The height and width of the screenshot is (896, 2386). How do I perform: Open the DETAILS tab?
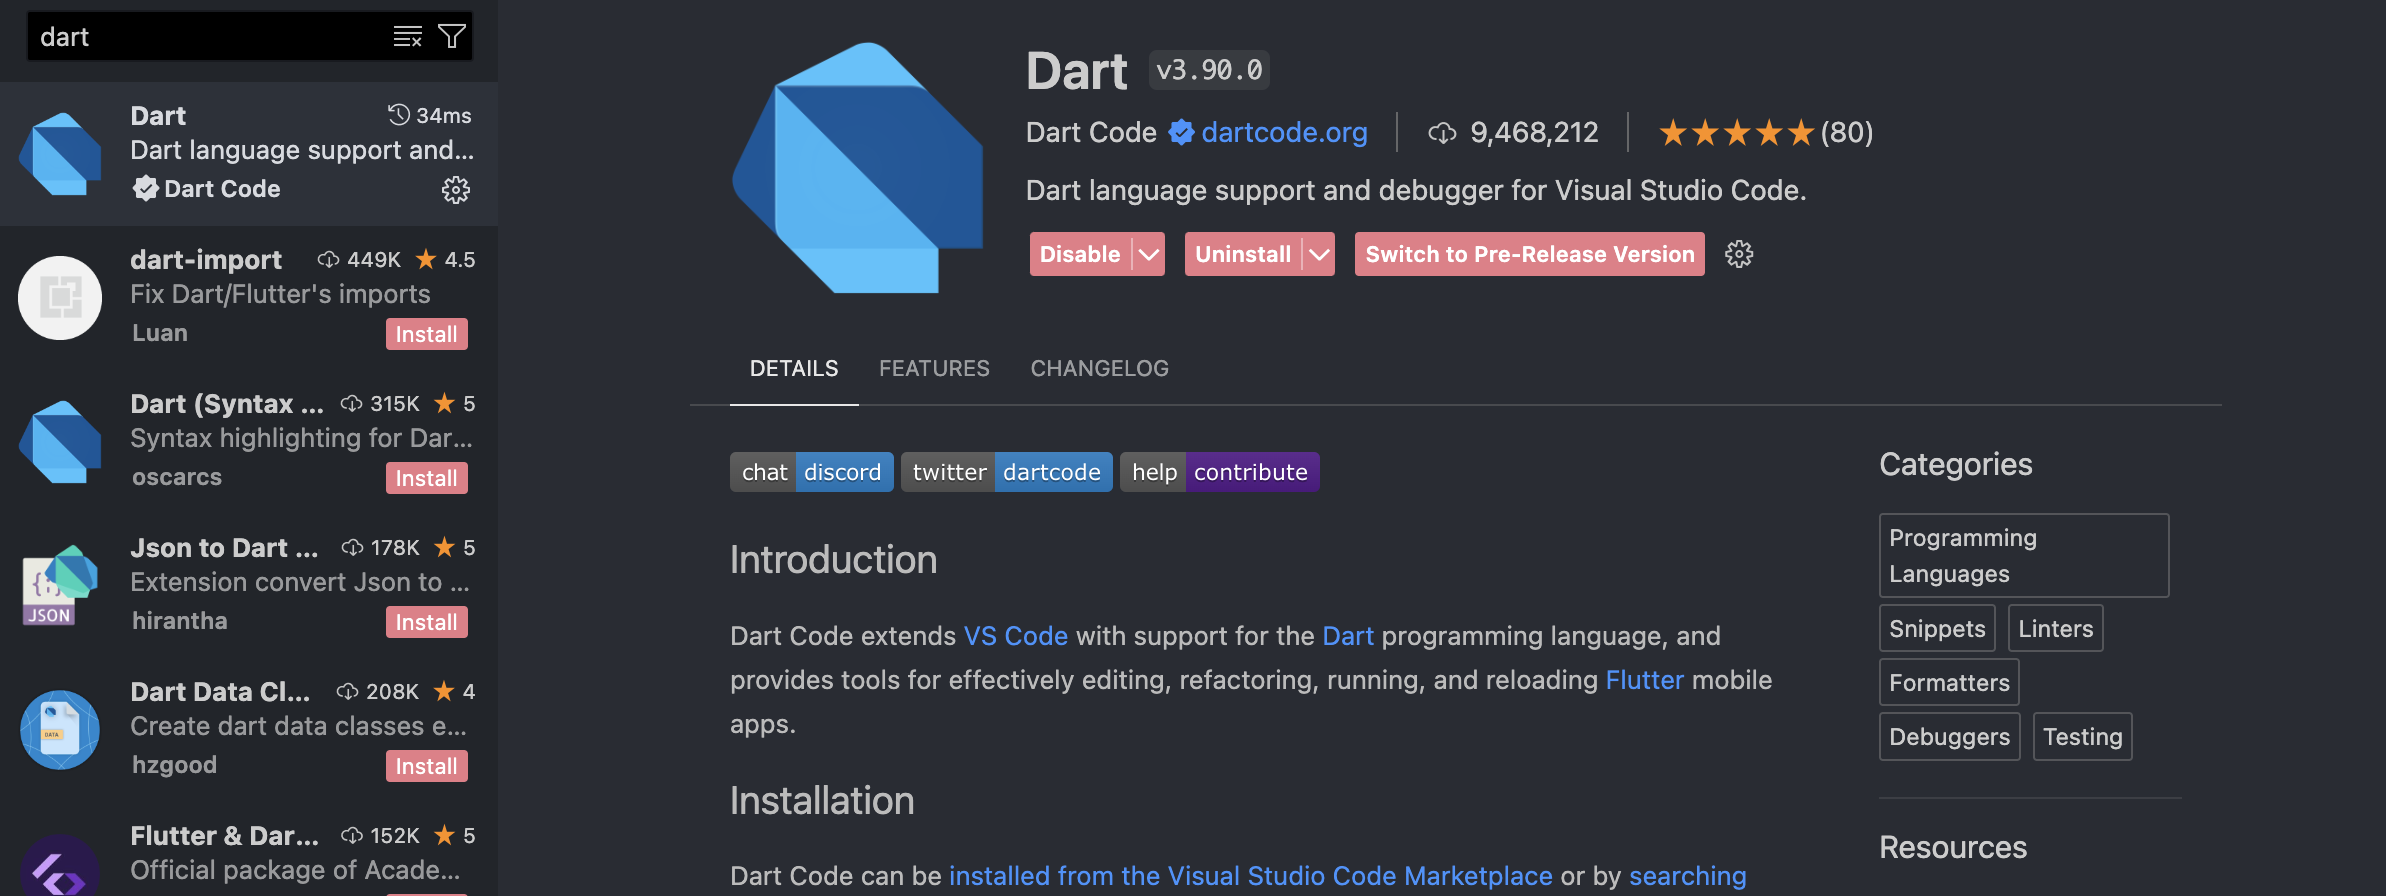(794, 368)
